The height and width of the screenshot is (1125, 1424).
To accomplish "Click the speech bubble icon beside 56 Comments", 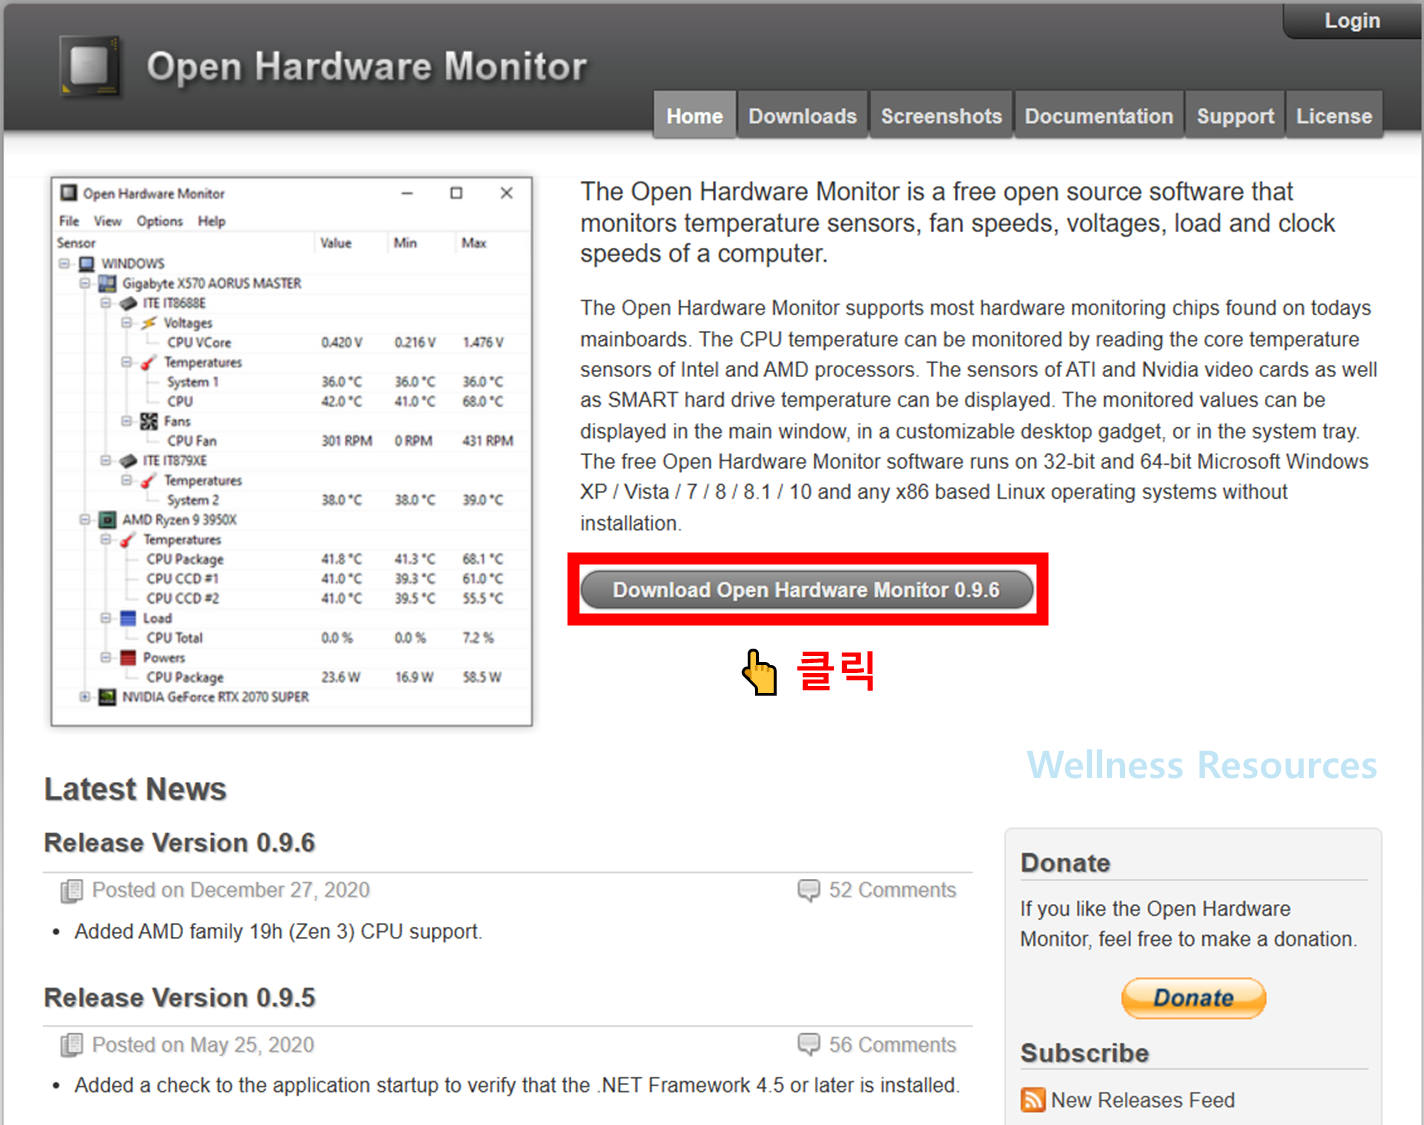I will 808,1044.
